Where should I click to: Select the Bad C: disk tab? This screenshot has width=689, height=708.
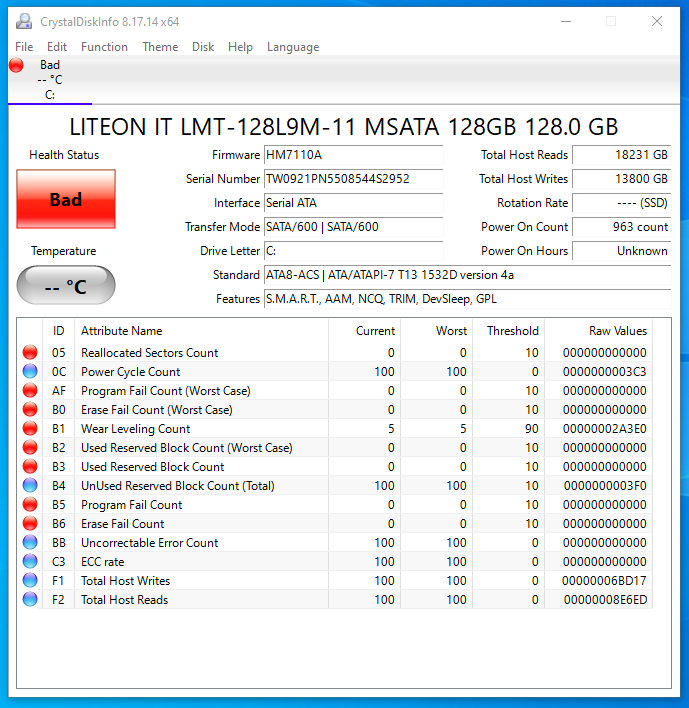(50, 80)
